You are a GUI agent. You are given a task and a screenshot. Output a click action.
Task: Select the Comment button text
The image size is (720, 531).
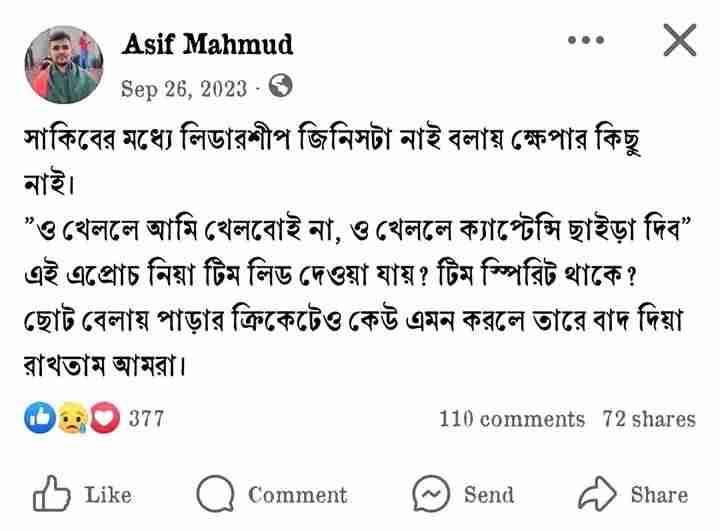298,495
